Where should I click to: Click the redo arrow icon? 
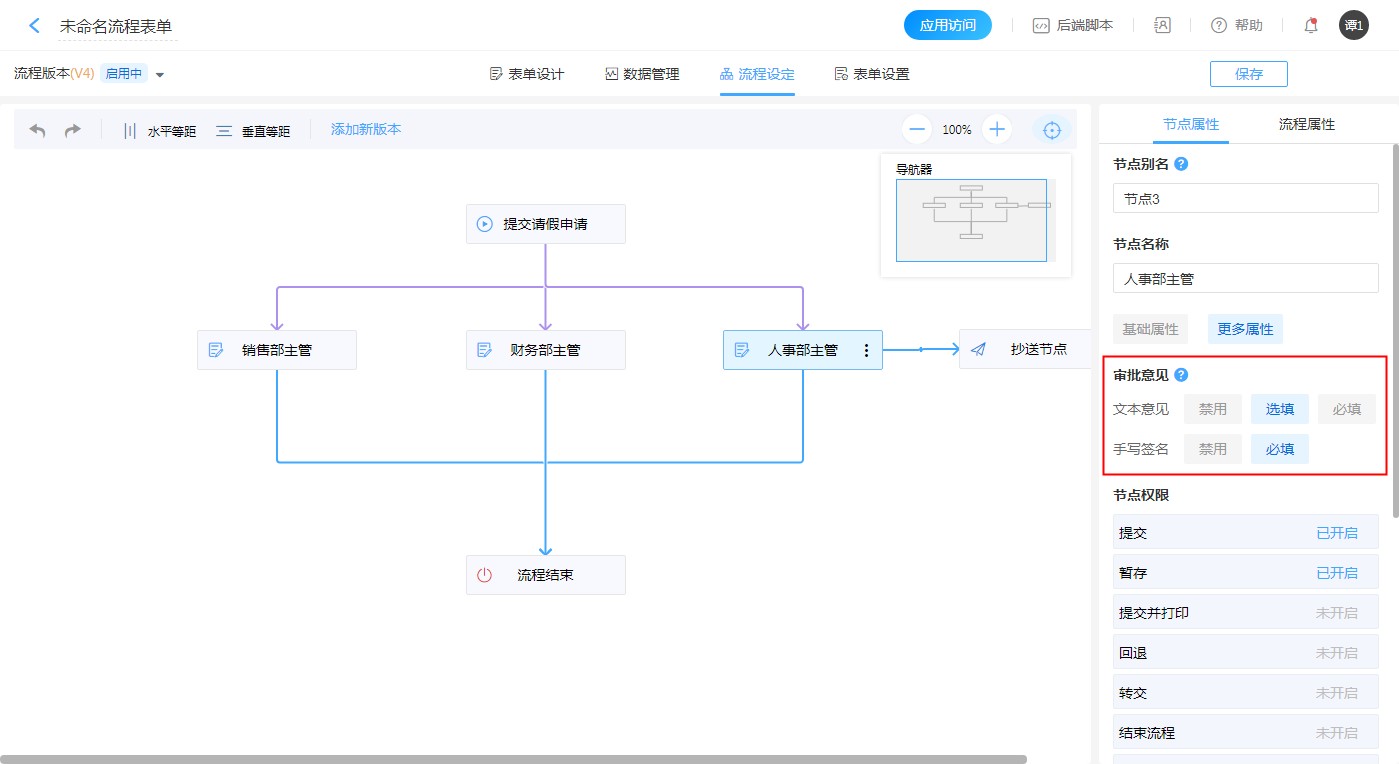72,130
